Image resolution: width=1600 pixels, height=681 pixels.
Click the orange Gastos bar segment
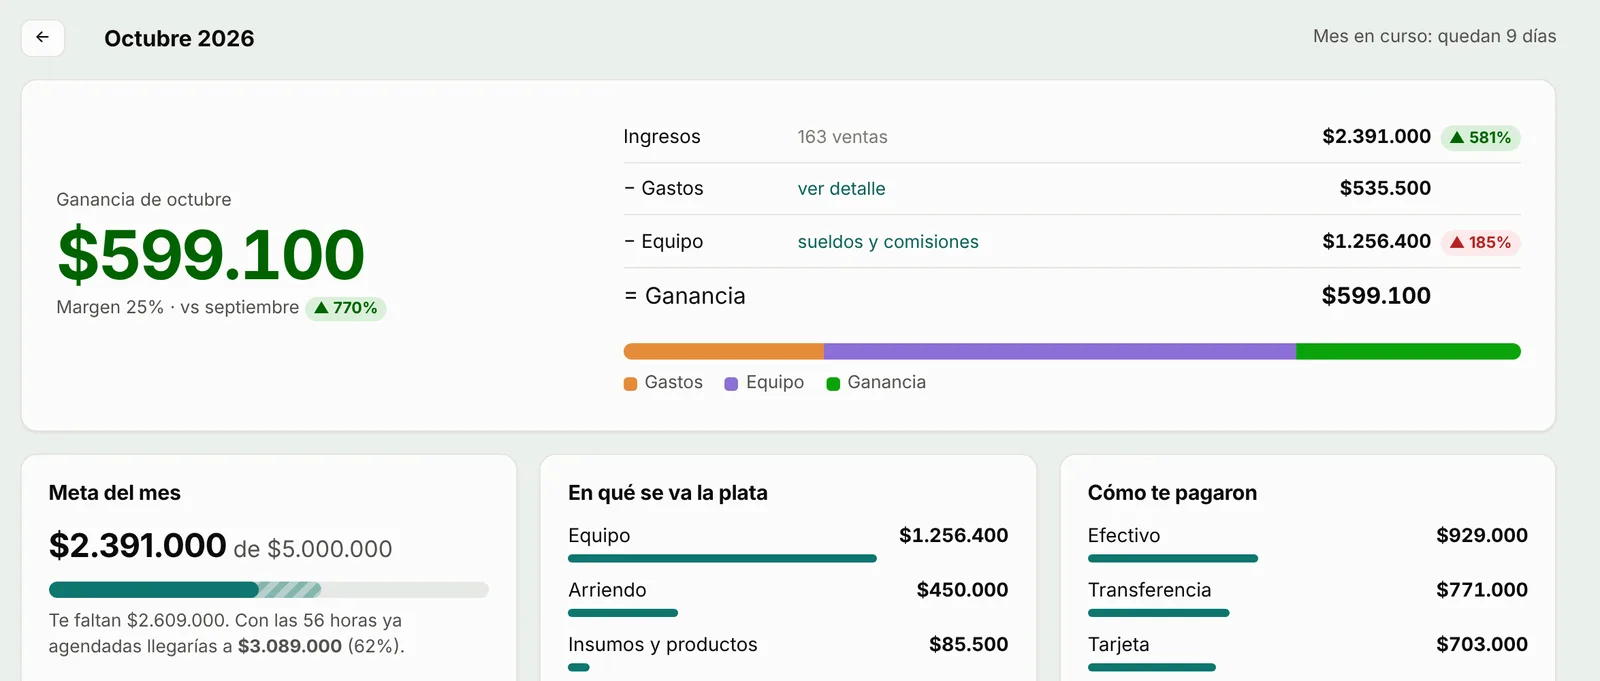tap(724, 352)
